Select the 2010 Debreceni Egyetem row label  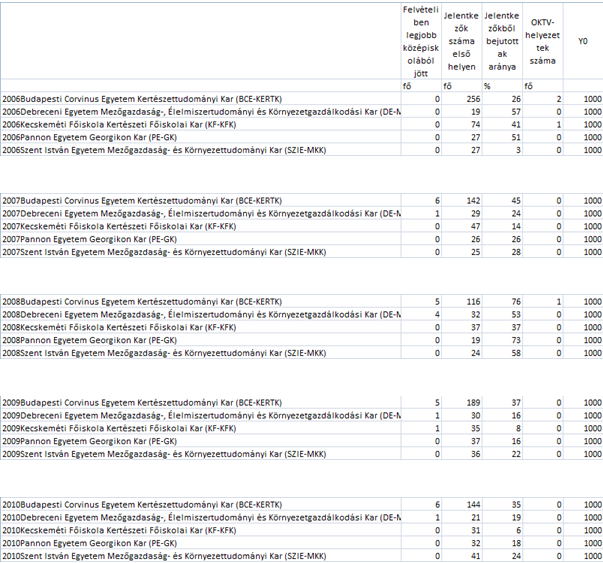point(200,517)
